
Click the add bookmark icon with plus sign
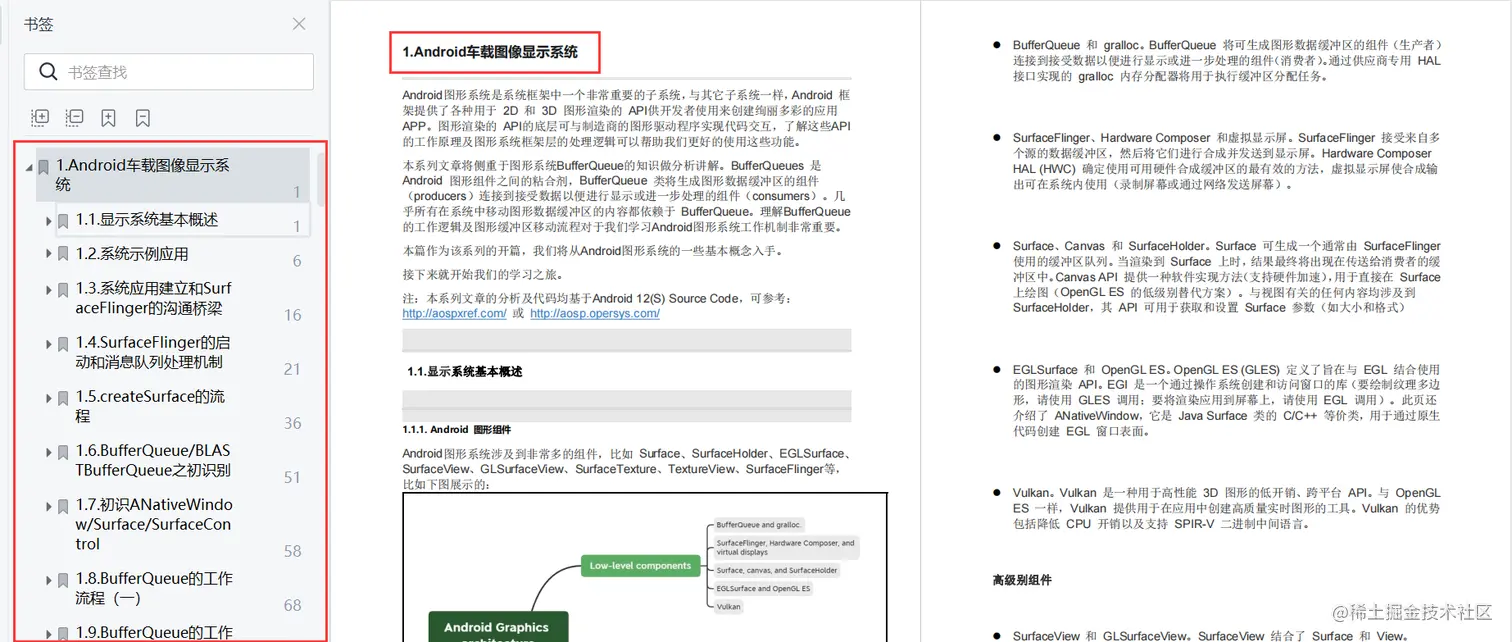(x=108, y=117)
